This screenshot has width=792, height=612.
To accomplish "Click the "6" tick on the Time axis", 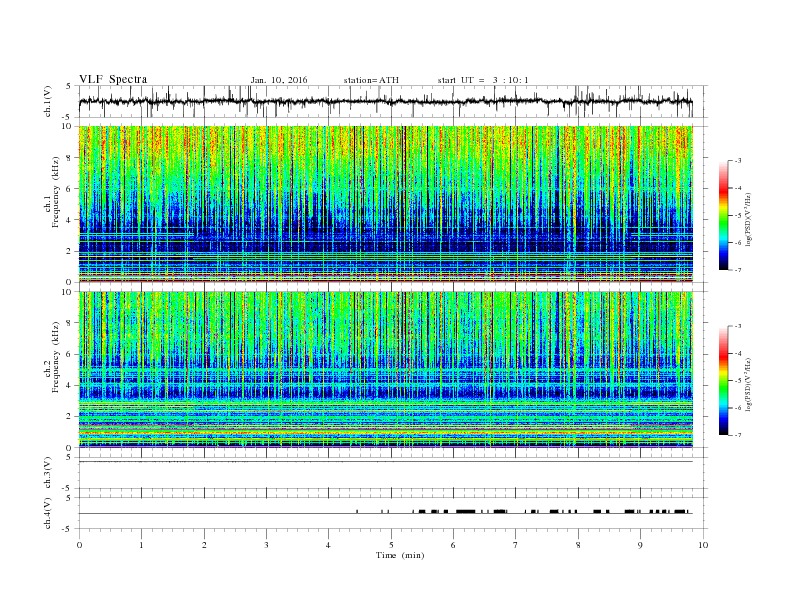I will 453,545.
